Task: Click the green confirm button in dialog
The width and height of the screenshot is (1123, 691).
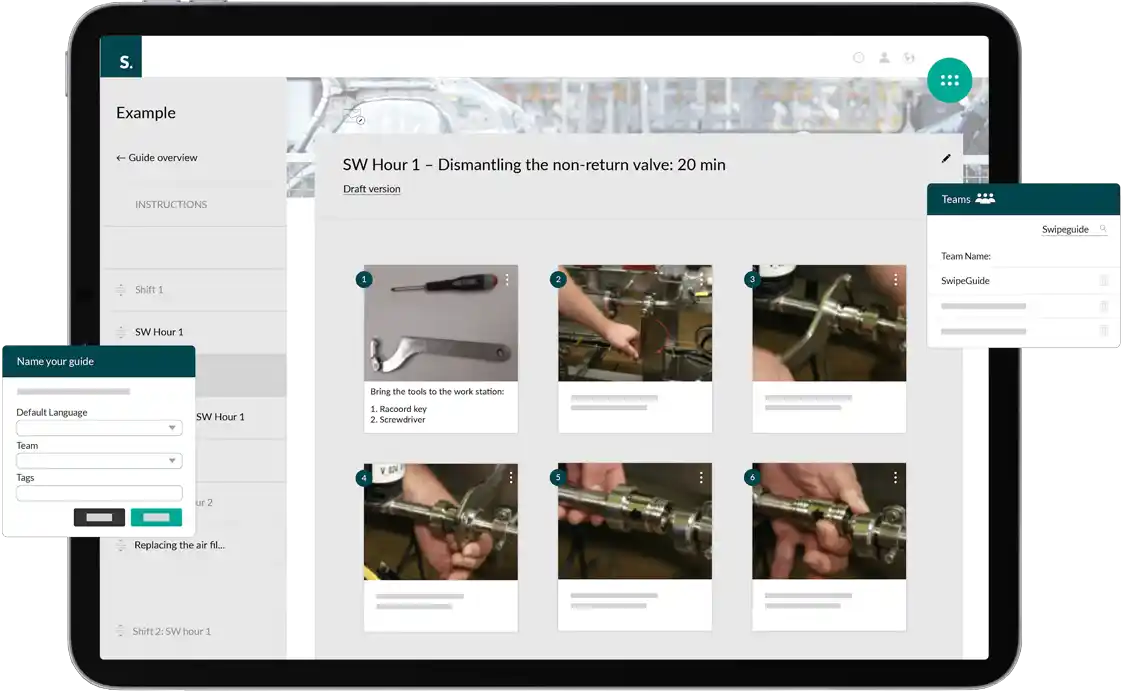Action: coord(156,517)
